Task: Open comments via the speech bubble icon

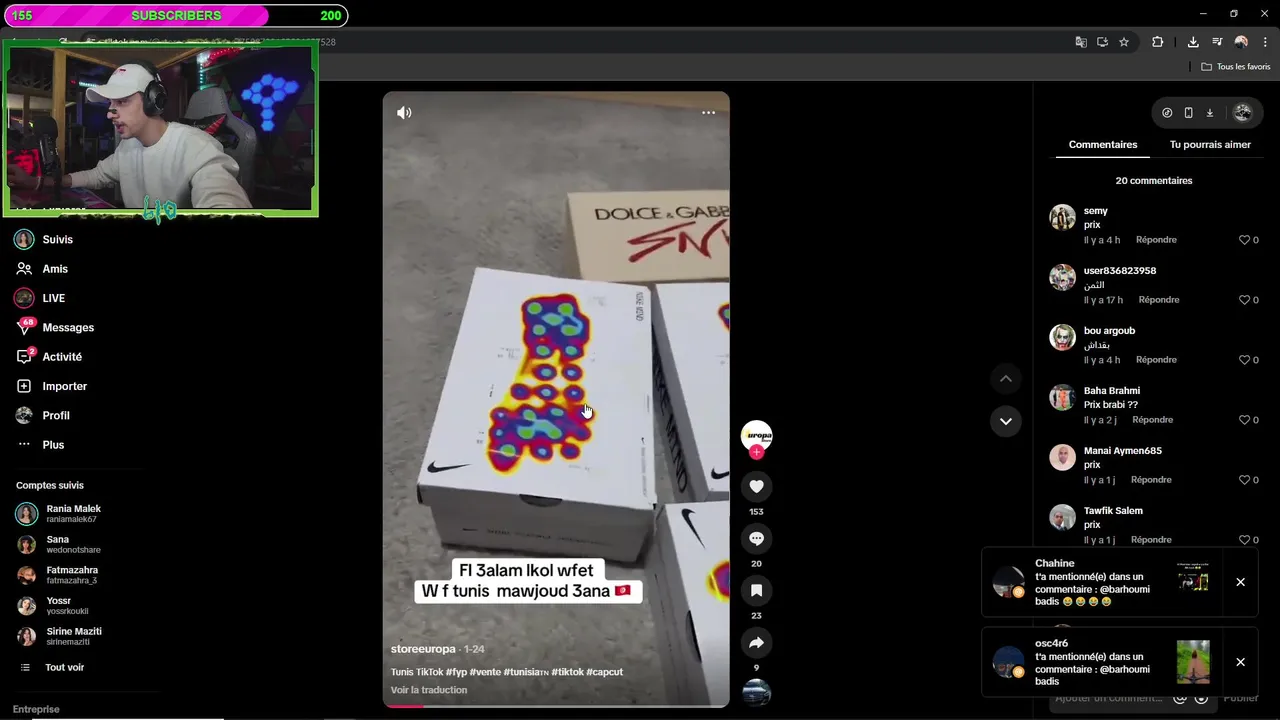Action: pyautogui.click(x=756, y=539)
